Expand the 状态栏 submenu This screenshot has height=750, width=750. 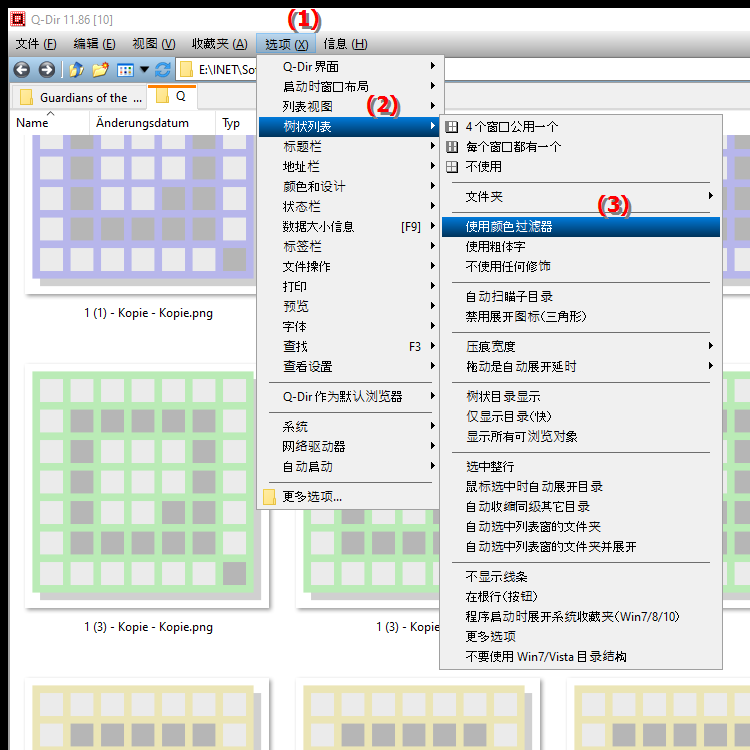tap(349, 207)
